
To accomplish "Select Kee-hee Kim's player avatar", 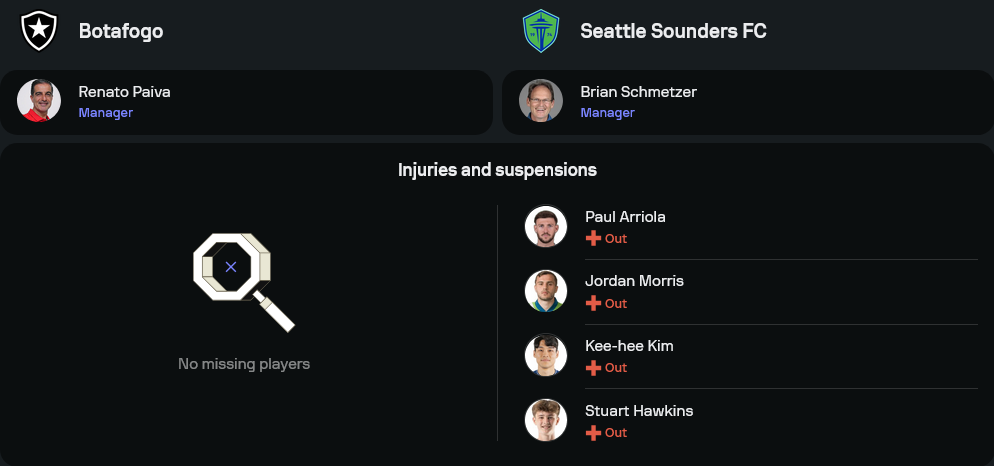I will [x=546, y=356].
